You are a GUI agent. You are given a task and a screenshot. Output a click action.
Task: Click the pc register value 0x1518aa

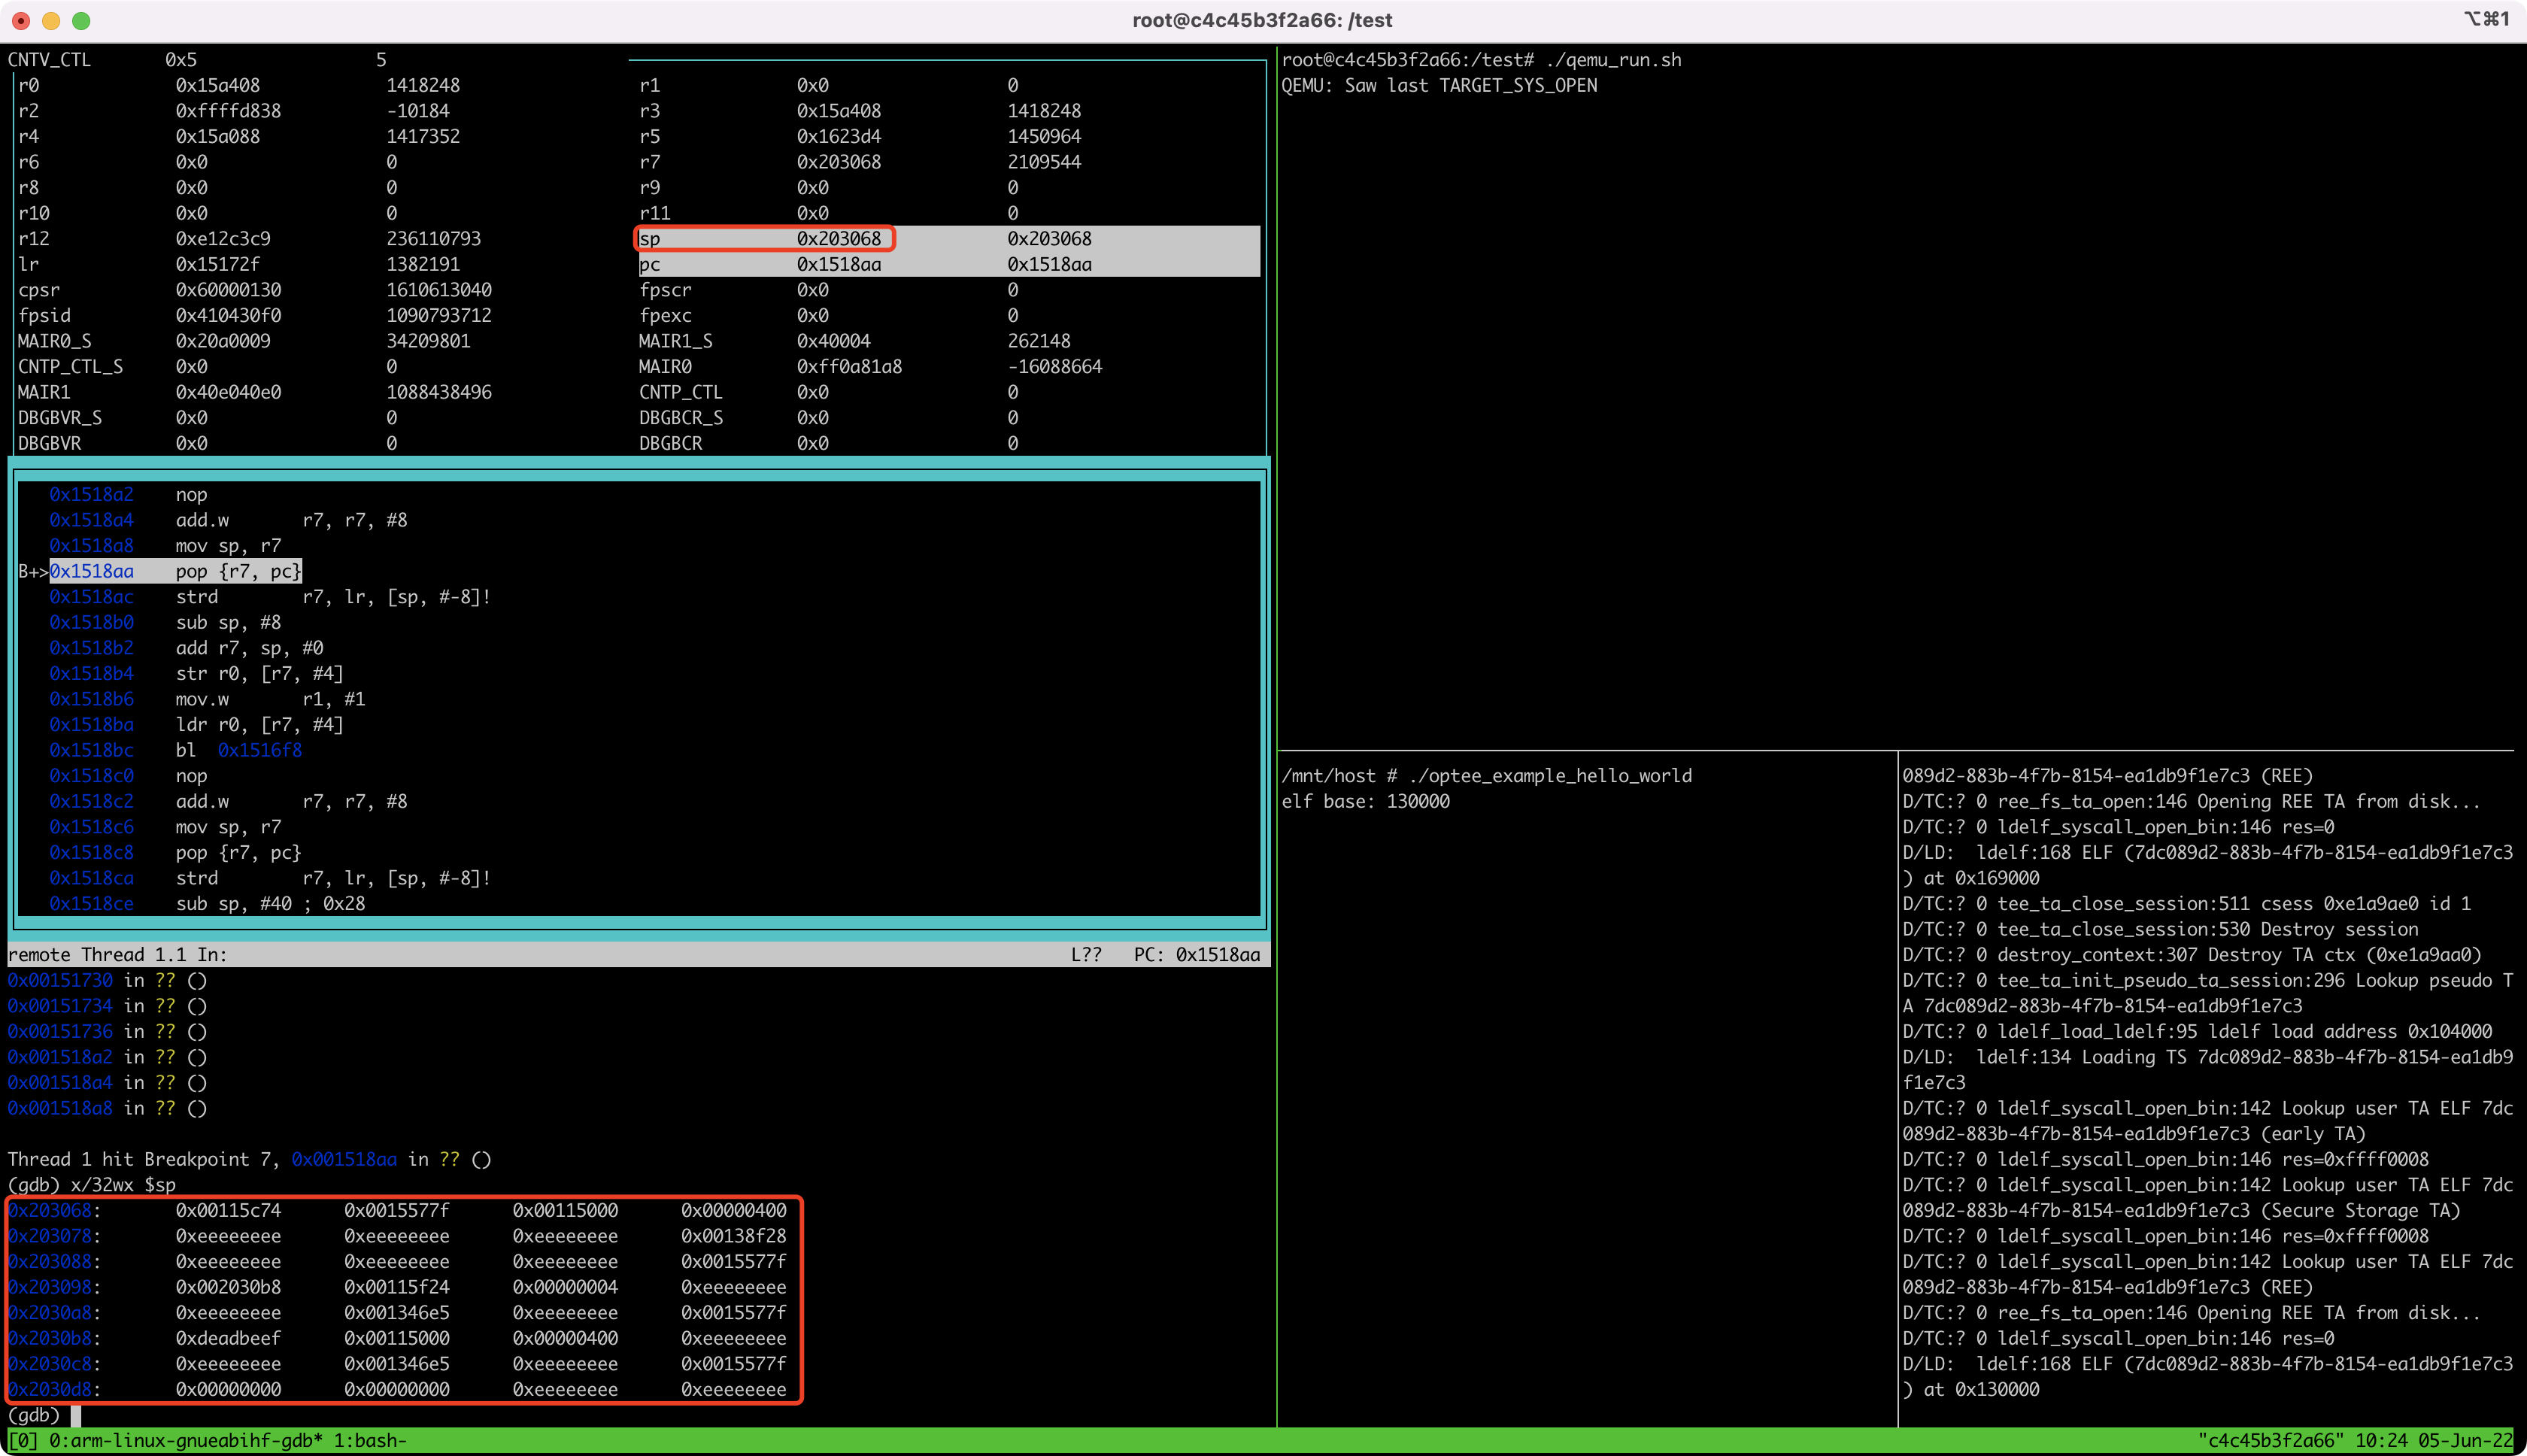pyautogui.click(x=839, y=264)
